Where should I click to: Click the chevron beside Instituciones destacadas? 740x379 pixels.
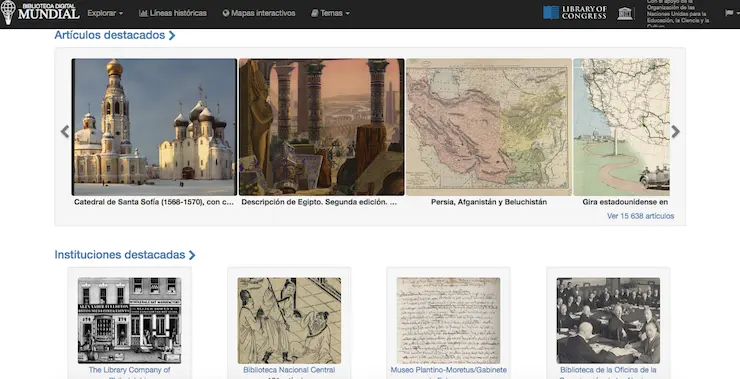coord(192,255)
